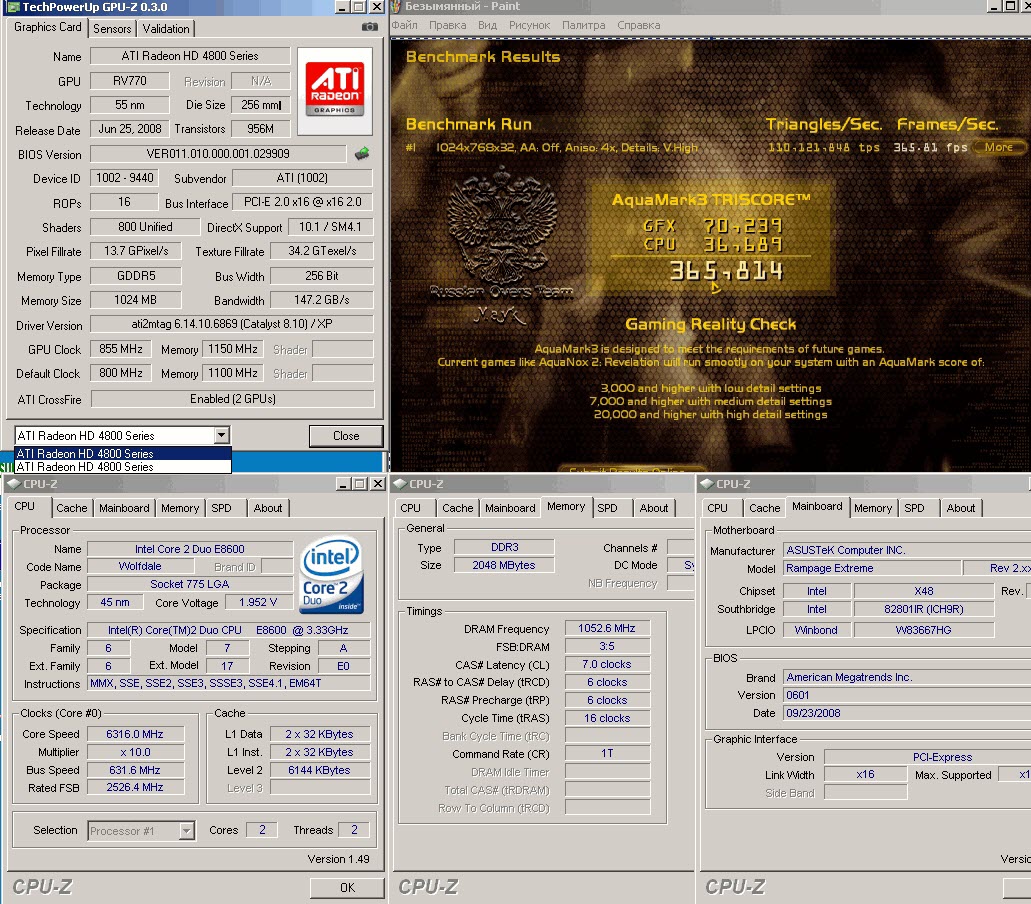The image size is (1031, 904).
Task: Click the Command Rate 1T value
Action: (607, 753)
